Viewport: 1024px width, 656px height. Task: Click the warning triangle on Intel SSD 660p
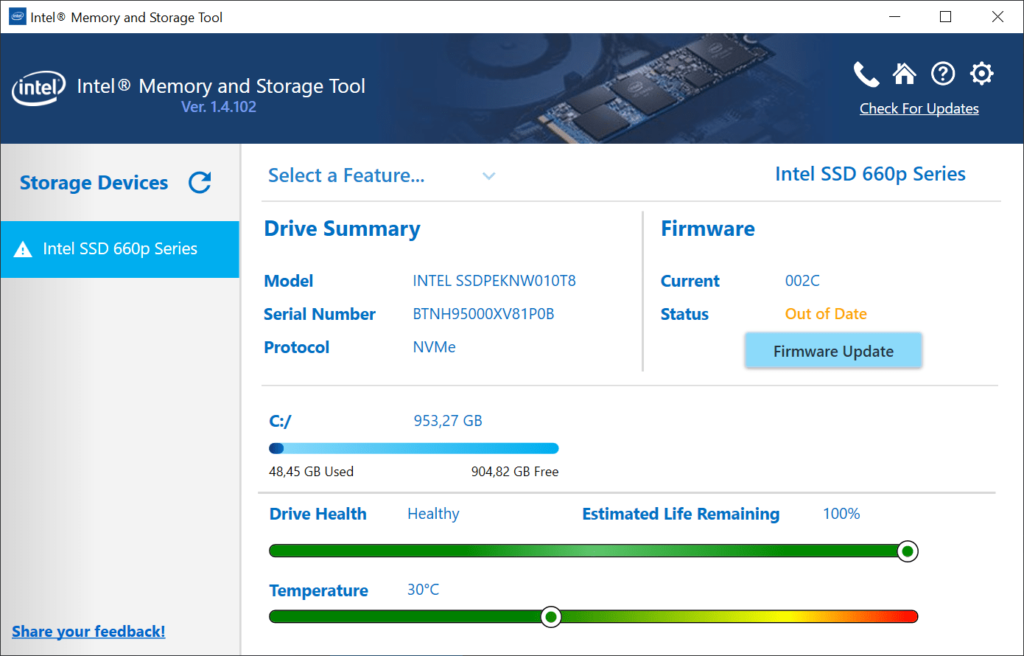click(23, 249)
